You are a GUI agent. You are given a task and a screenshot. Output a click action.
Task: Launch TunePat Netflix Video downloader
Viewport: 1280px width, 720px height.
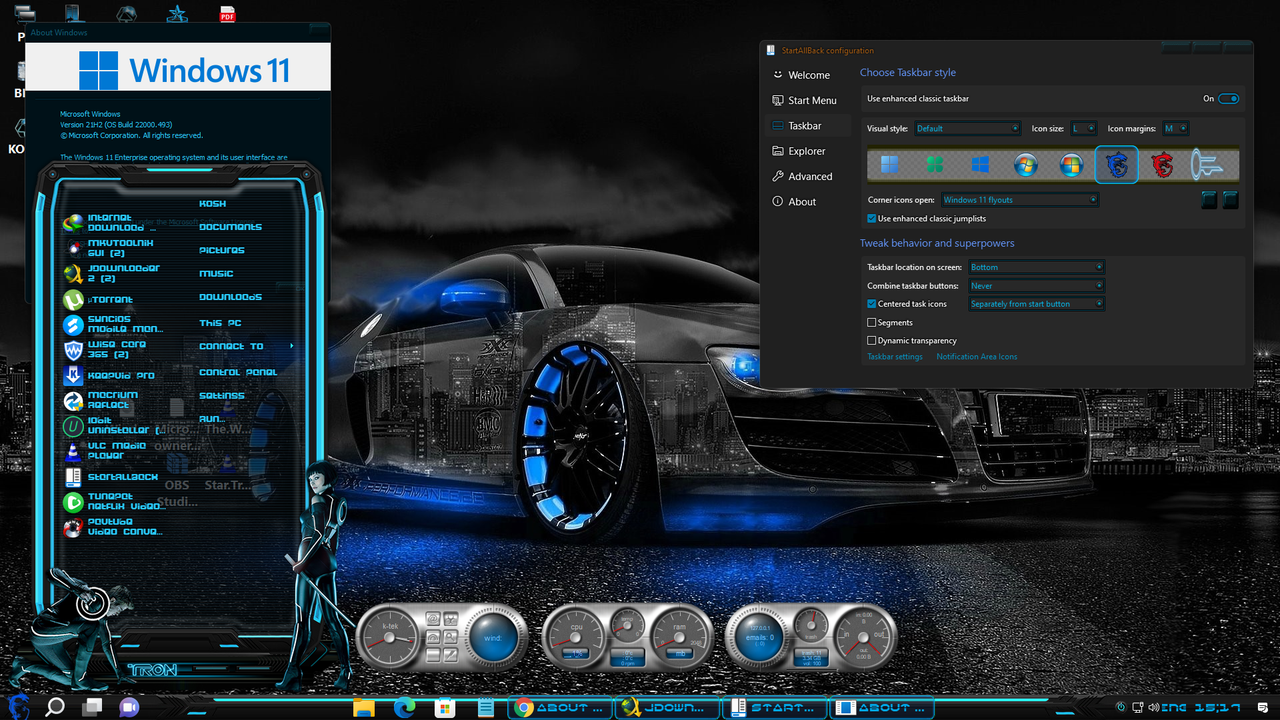tap(113, 502)
